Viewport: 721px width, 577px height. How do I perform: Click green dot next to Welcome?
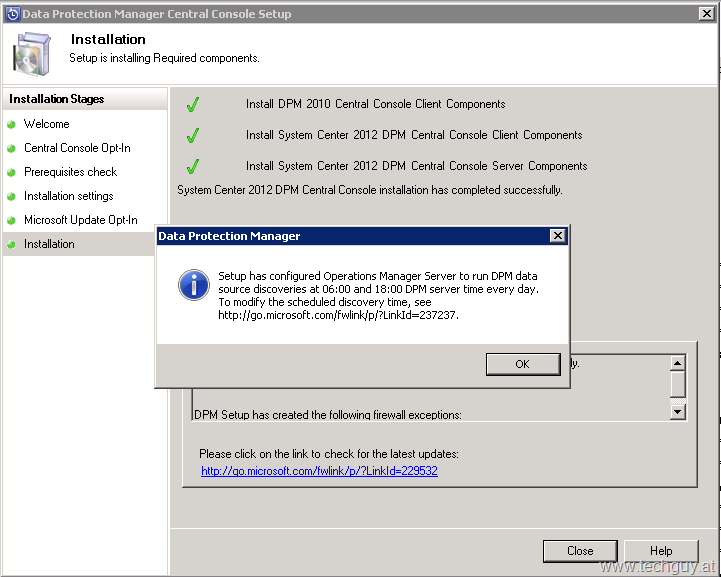click(11, 124)
